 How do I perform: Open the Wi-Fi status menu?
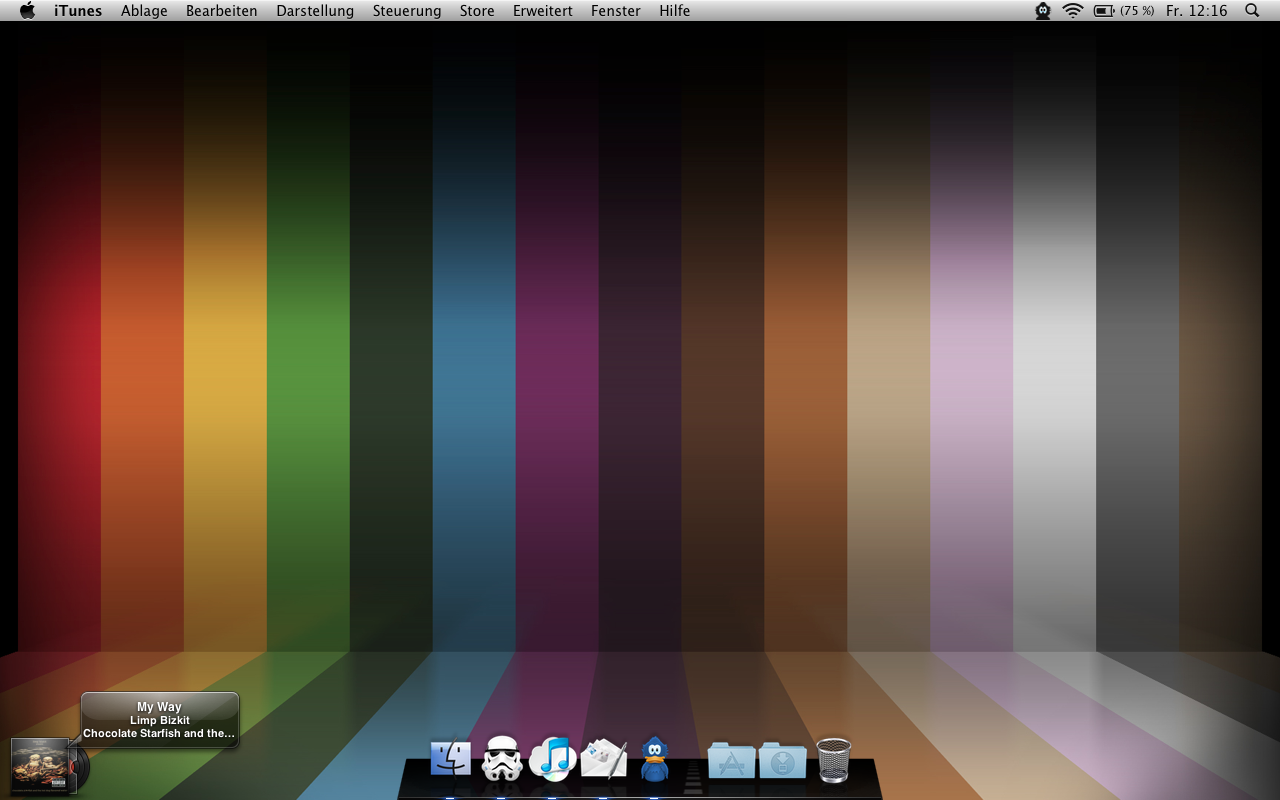[x=1073, y=11]
